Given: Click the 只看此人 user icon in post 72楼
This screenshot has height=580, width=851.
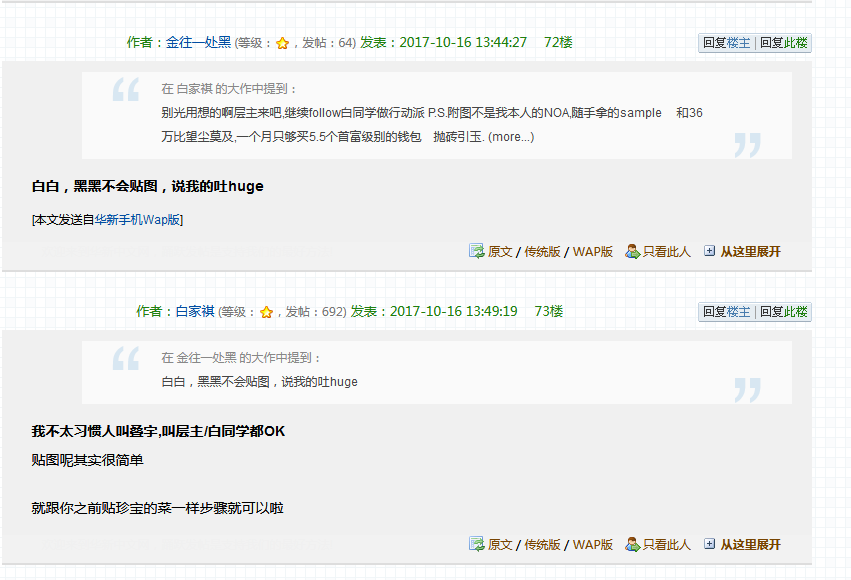Looking at the screenshot, I should click(632, 251).
